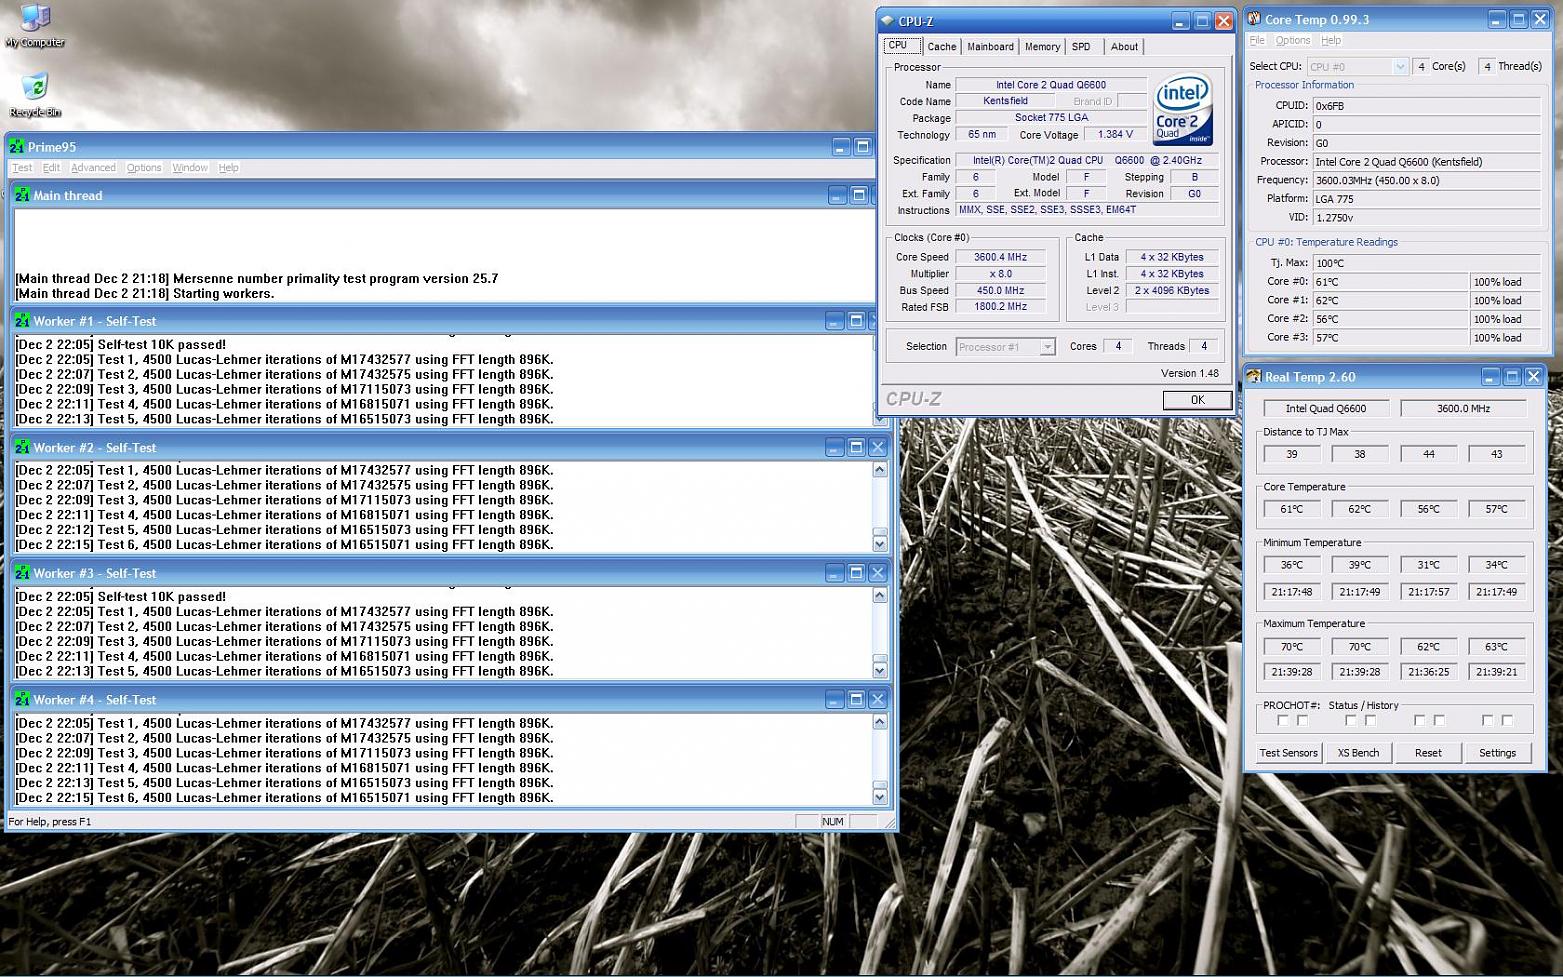The height and width of the screenshot is (977, 1563).
Task: Open the About tab in CPU-Z
Action: pos(1124,47)
